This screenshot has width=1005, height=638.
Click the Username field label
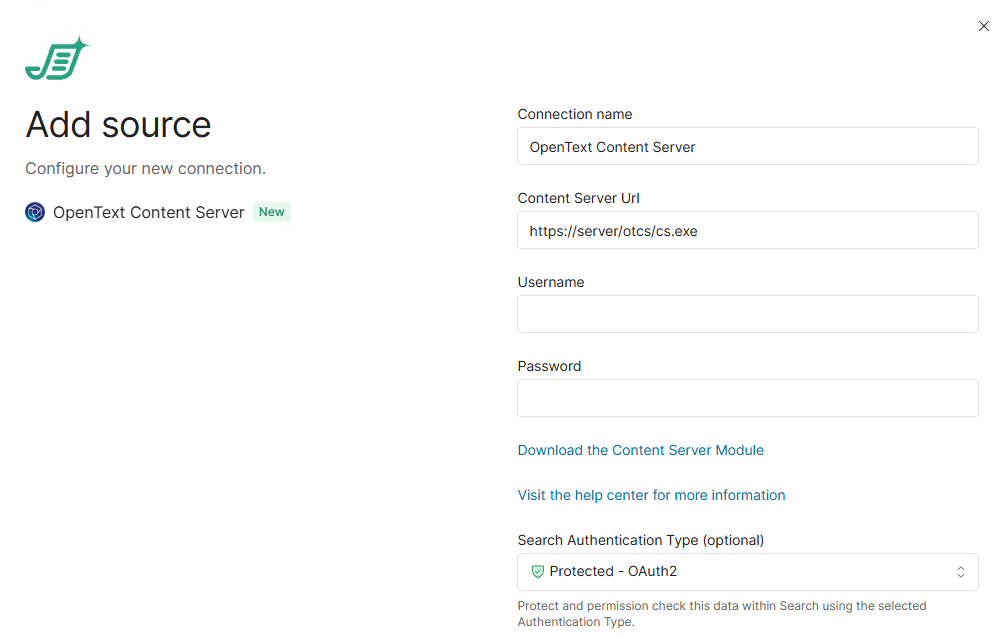pyautogui.click(x=550, y=282)
